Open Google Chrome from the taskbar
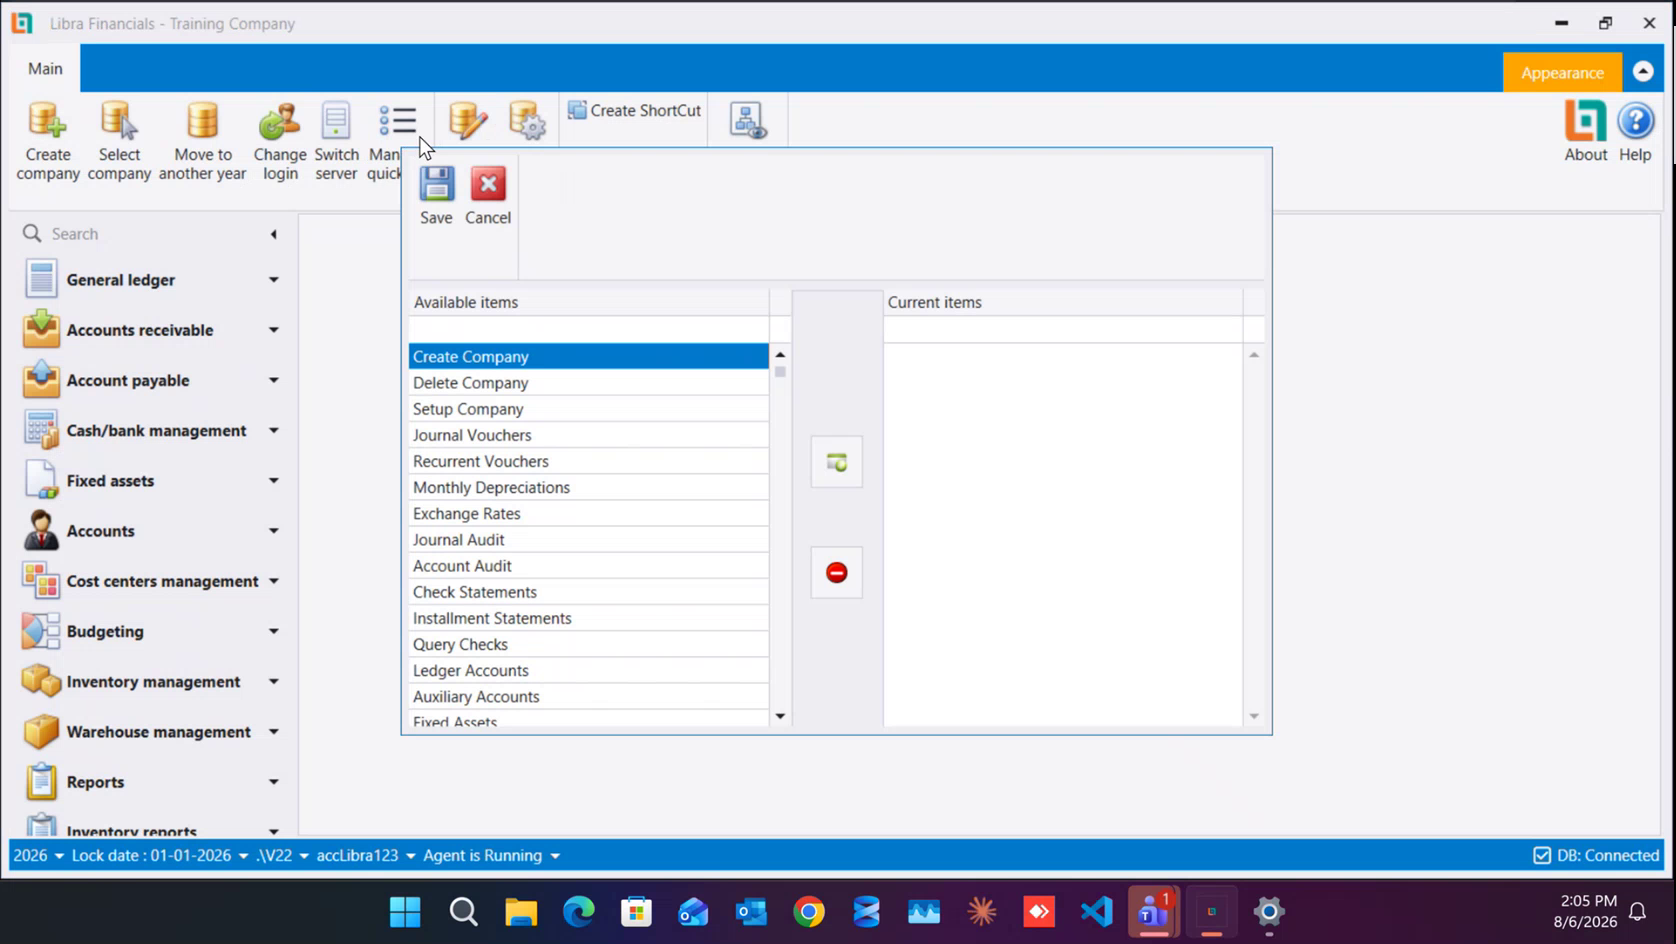The width and height of the screenshot is (1676, 944). (809, 911)
